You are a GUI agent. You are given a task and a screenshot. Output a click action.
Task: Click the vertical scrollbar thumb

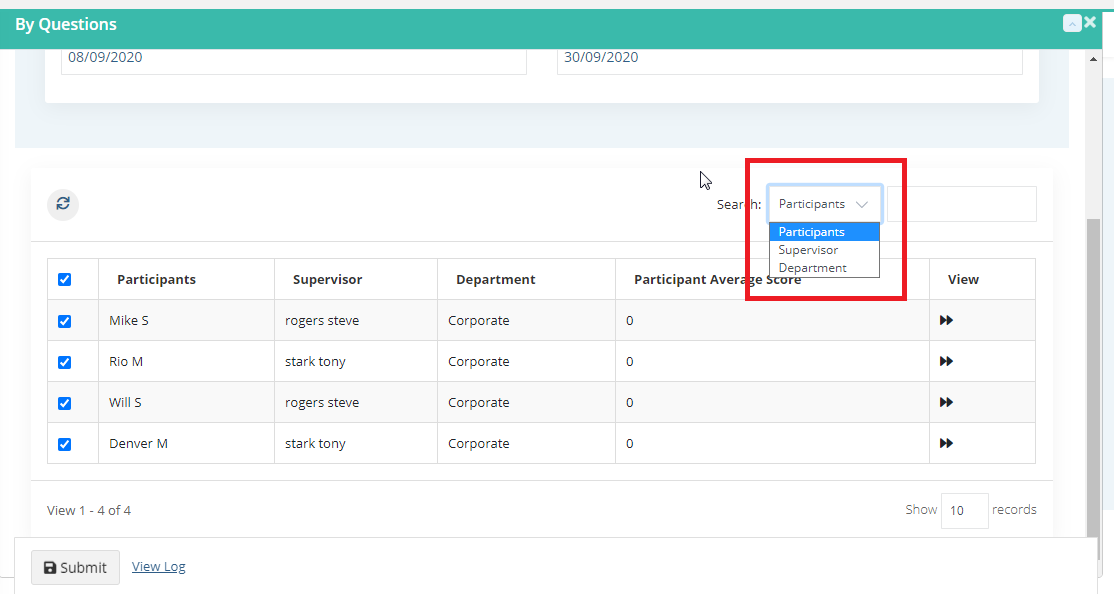pyautogui.click(x=1093, y=377)
